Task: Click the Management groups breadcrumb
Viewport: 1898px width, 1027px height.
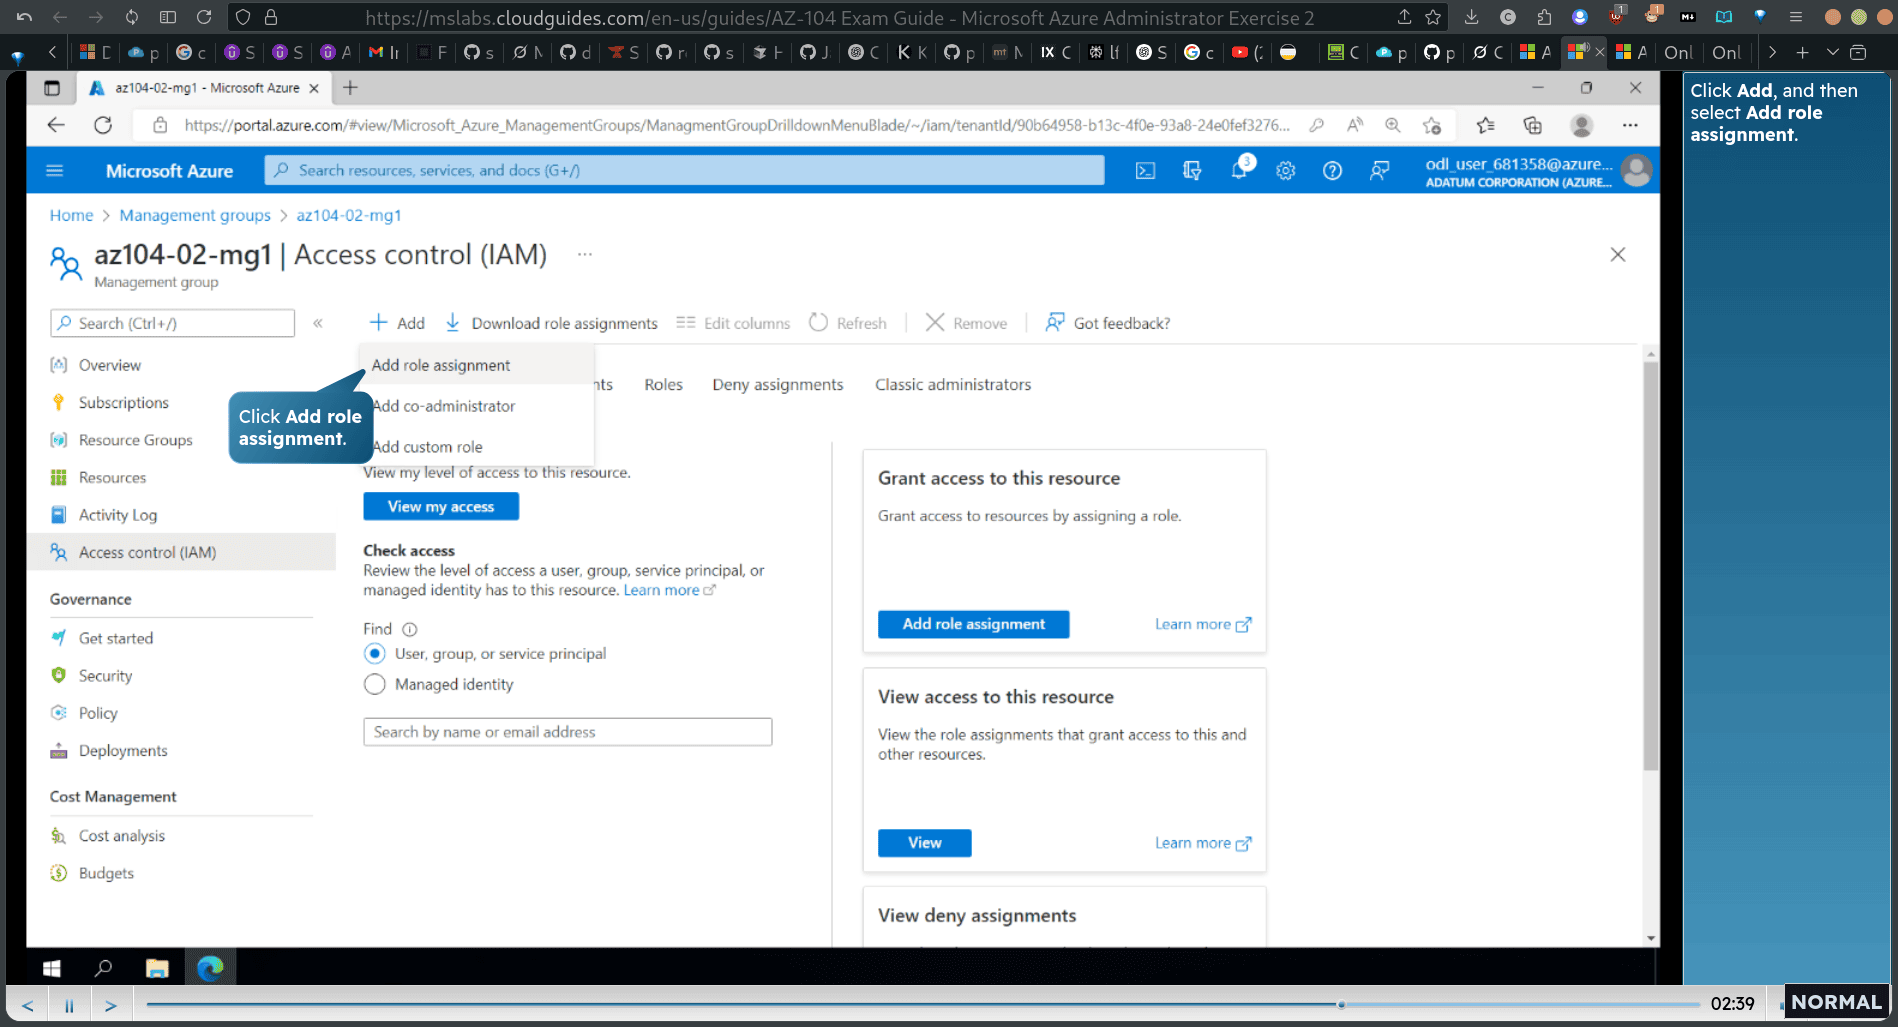Action: [x=195, y=215]
